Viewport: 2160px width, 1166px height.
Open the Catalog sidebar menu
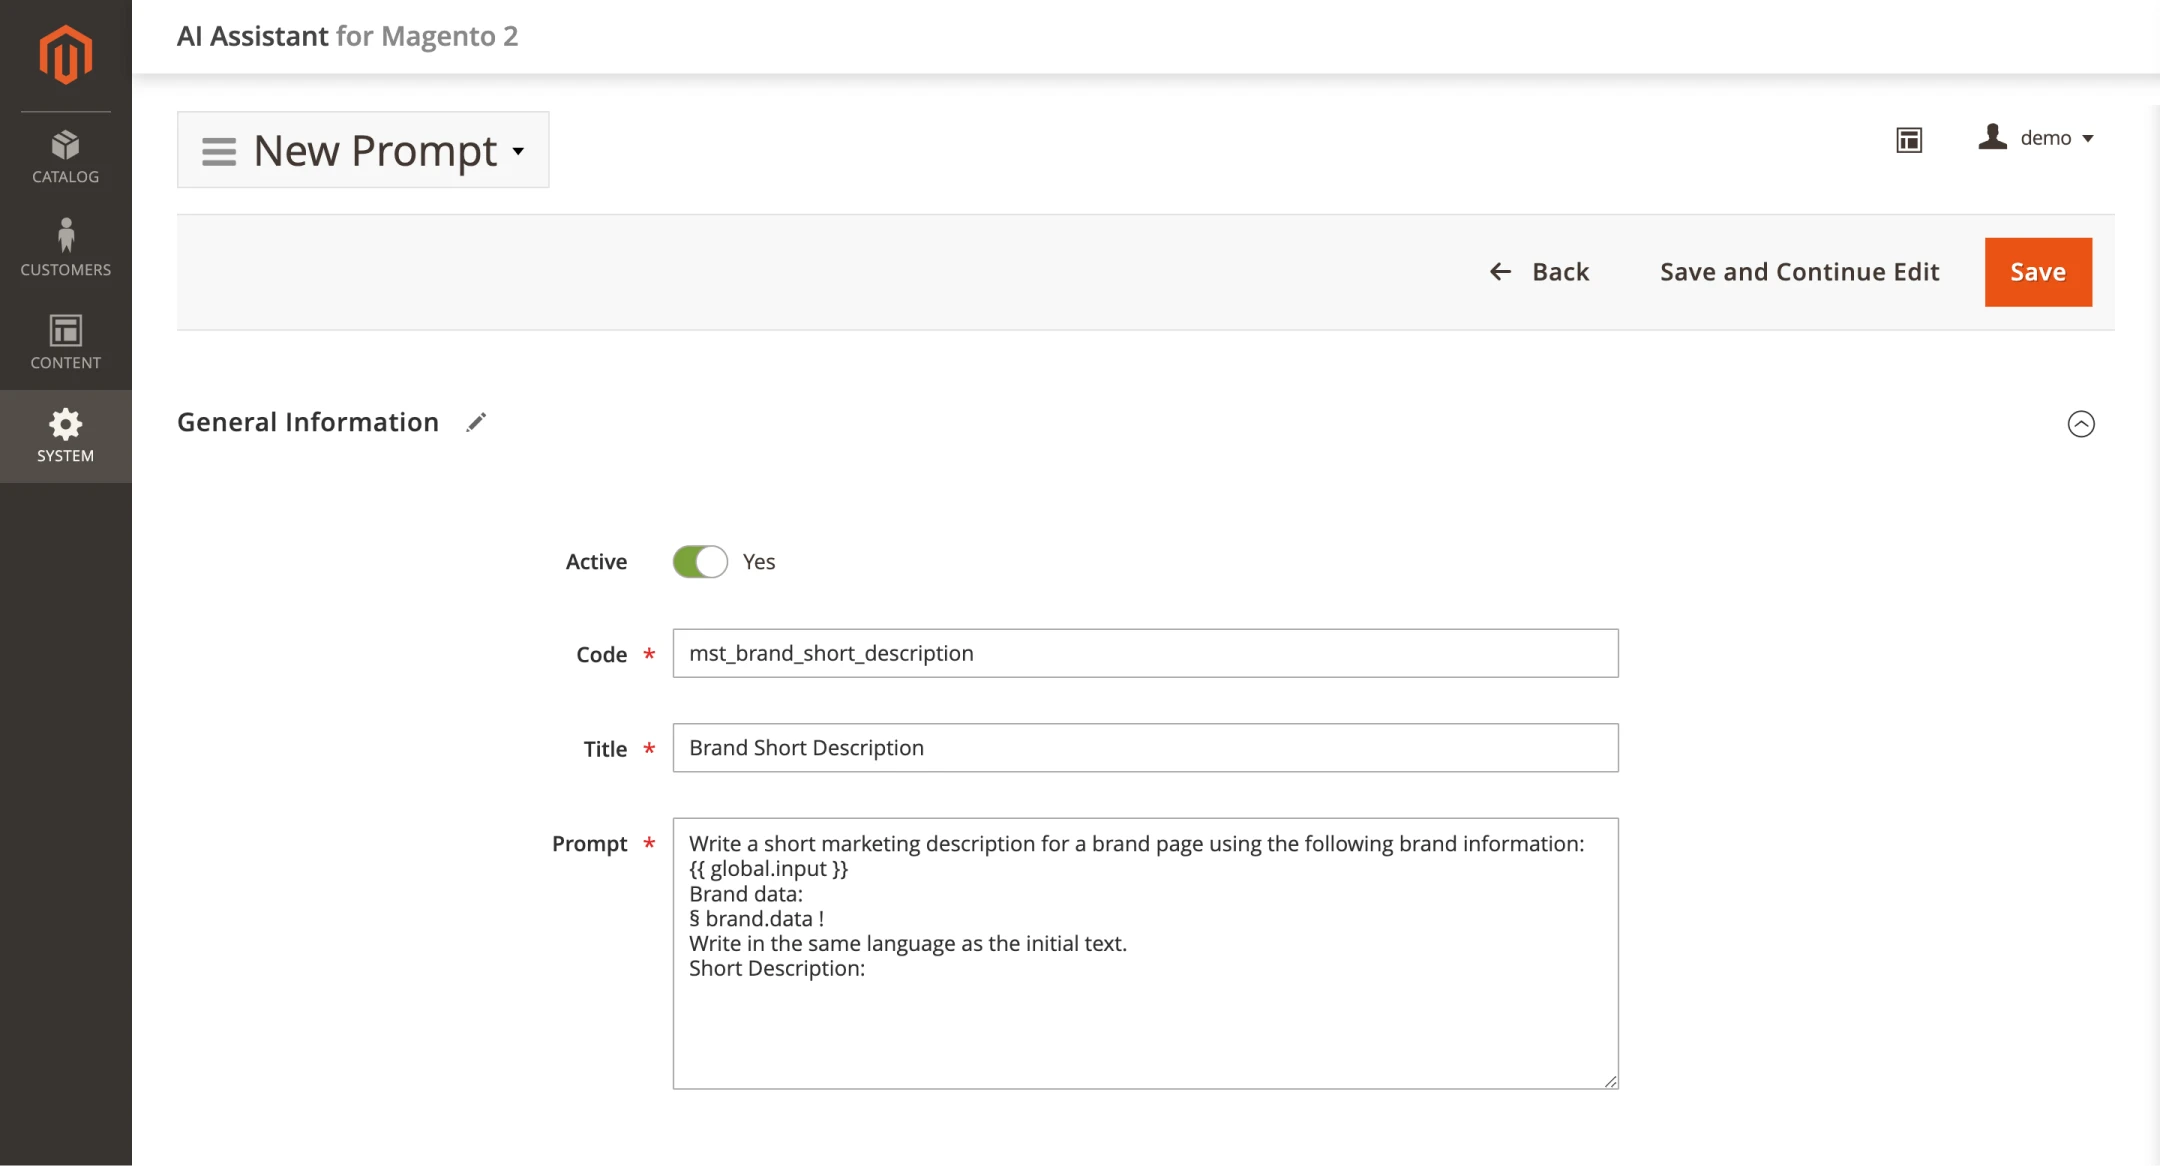pos(66,157)
